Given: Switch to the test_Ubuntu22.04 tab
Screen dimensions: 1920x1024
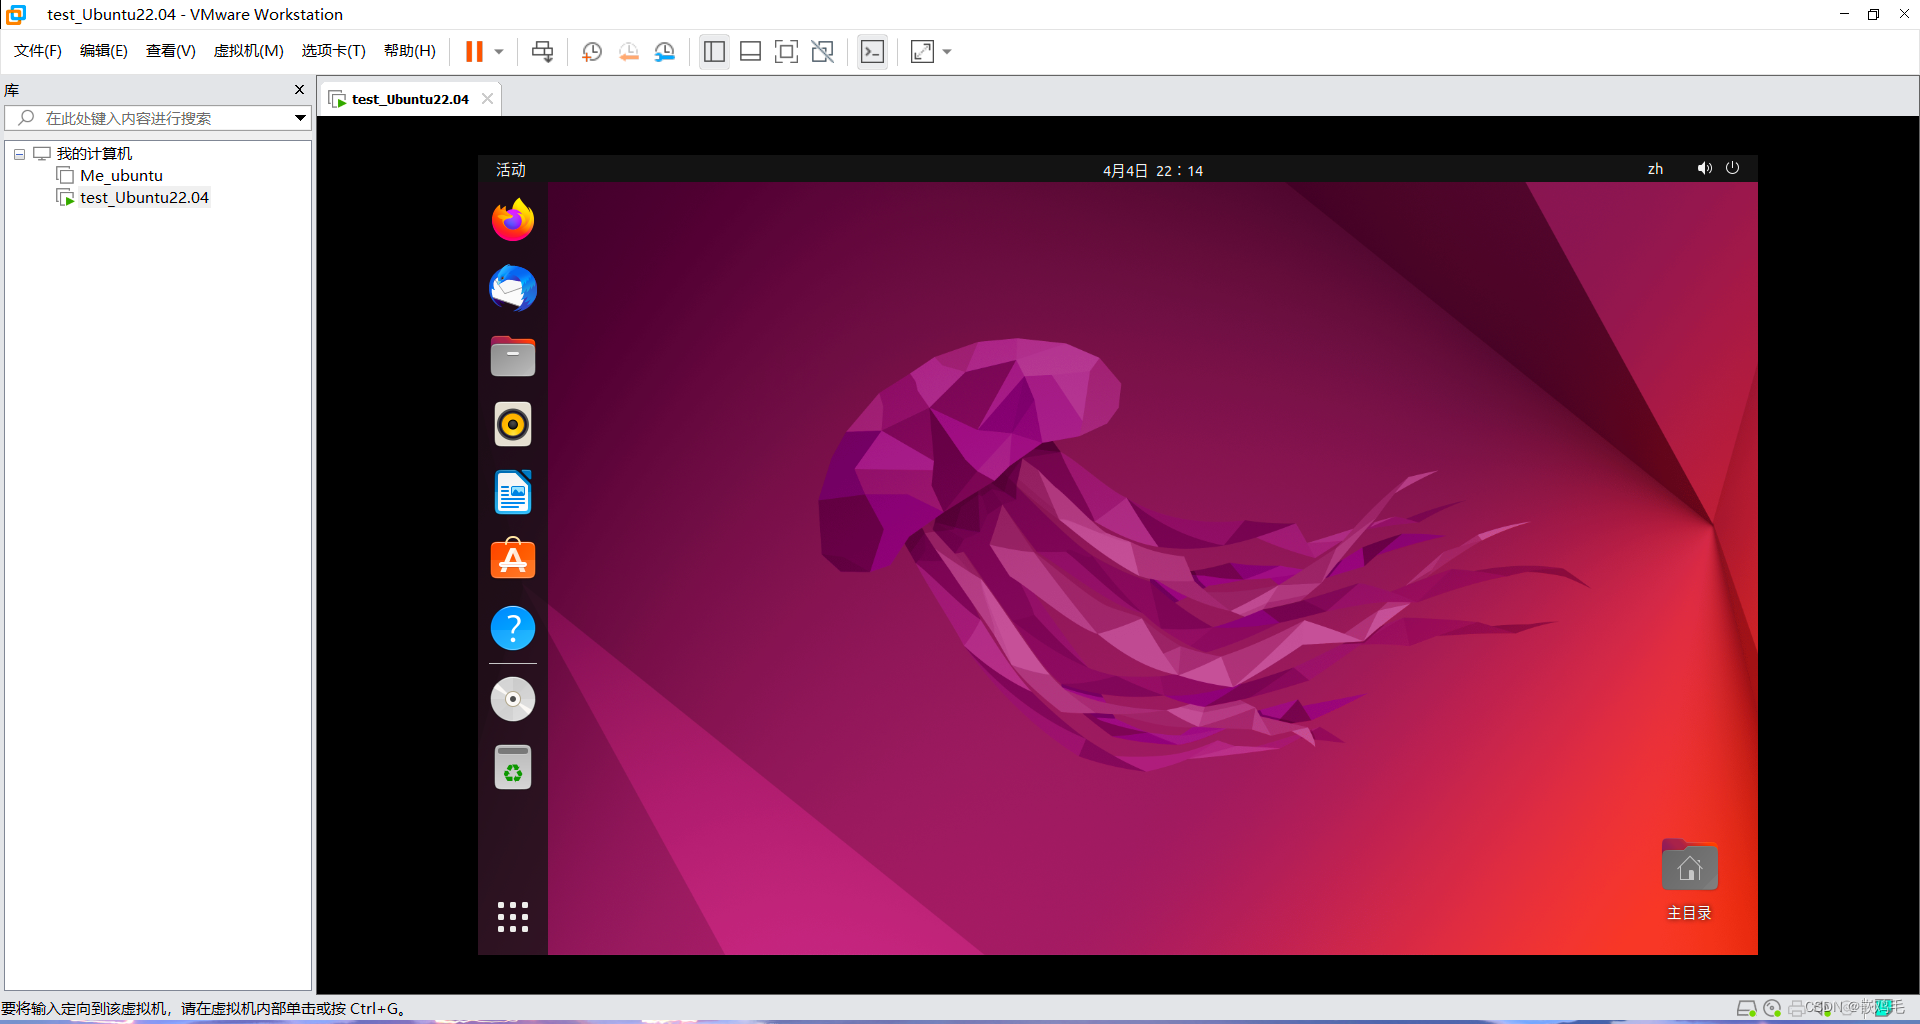Looking at the screenshot, I should 410,99.
